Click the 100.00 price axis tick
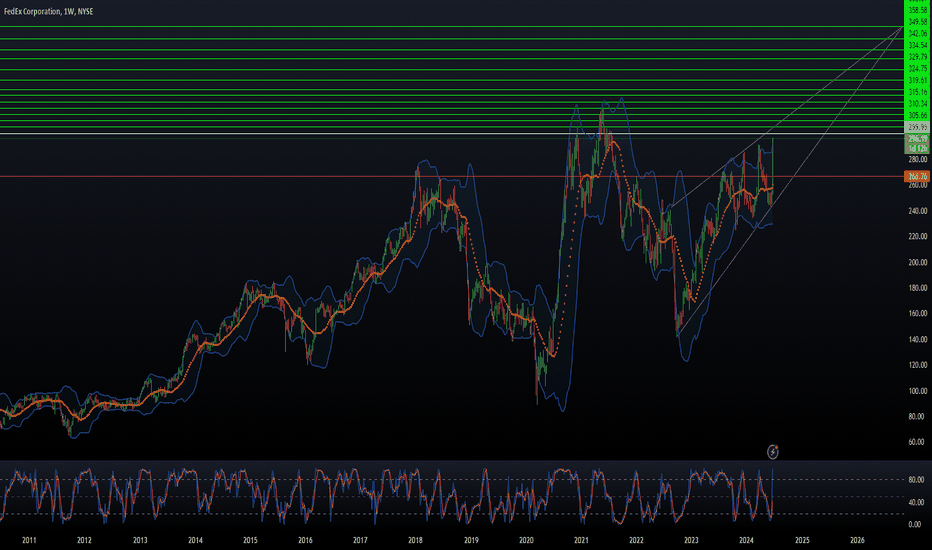The image size is (932, 550). coord(918,391)
